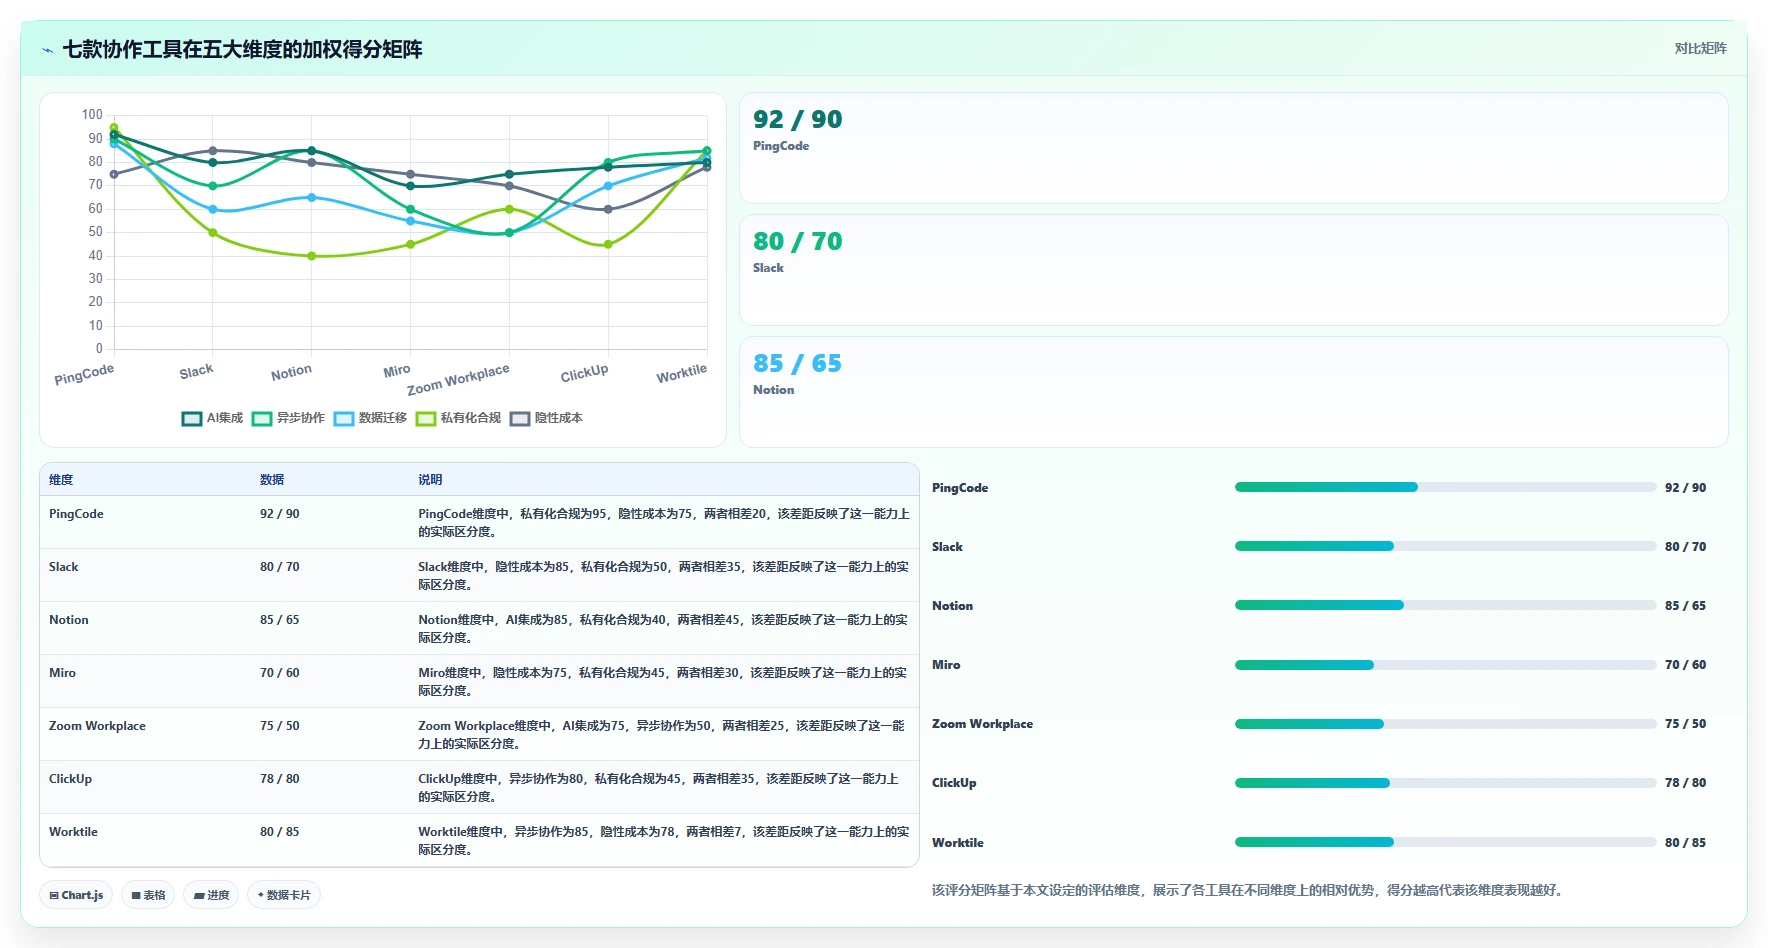
Task: Click table cell value 92 / 90
Action: click(x=279, y=514)
